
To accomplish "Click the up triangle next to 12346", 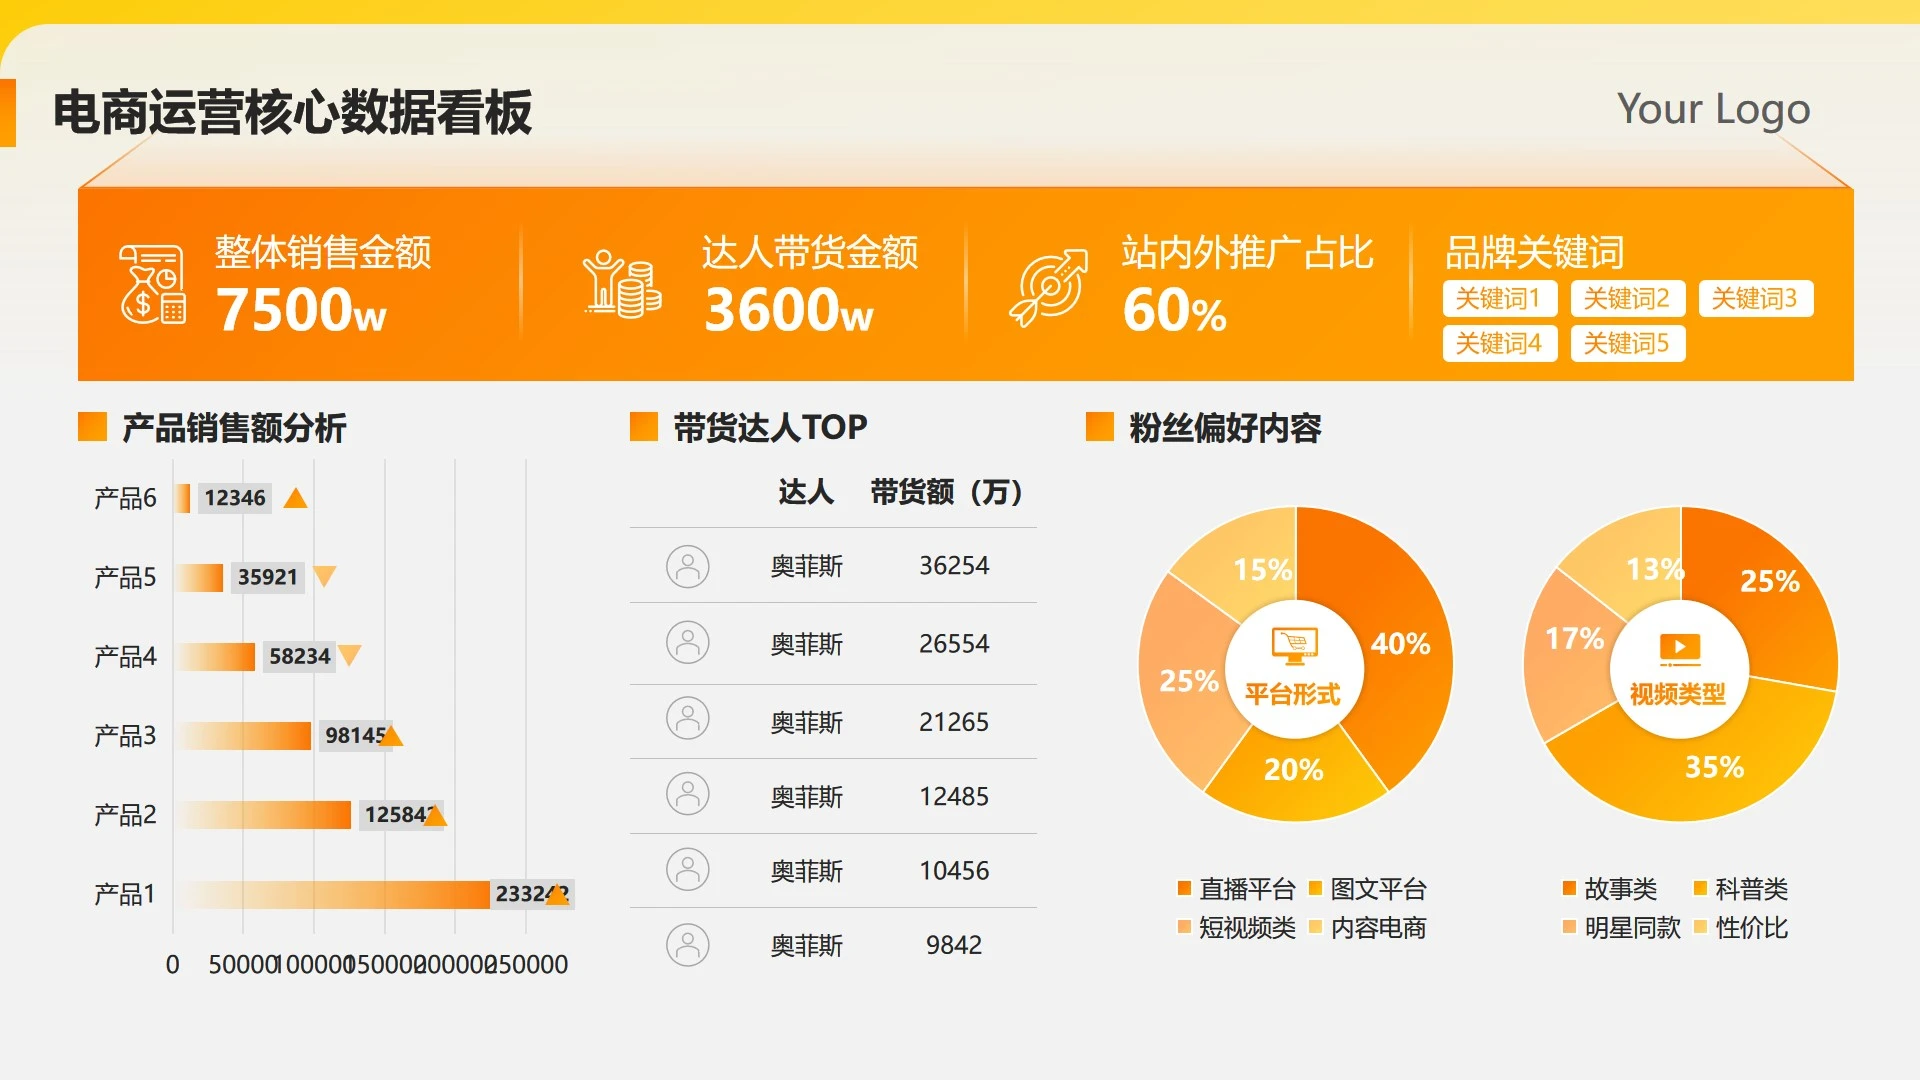I will pyautogui.click(x=295, y=498).
